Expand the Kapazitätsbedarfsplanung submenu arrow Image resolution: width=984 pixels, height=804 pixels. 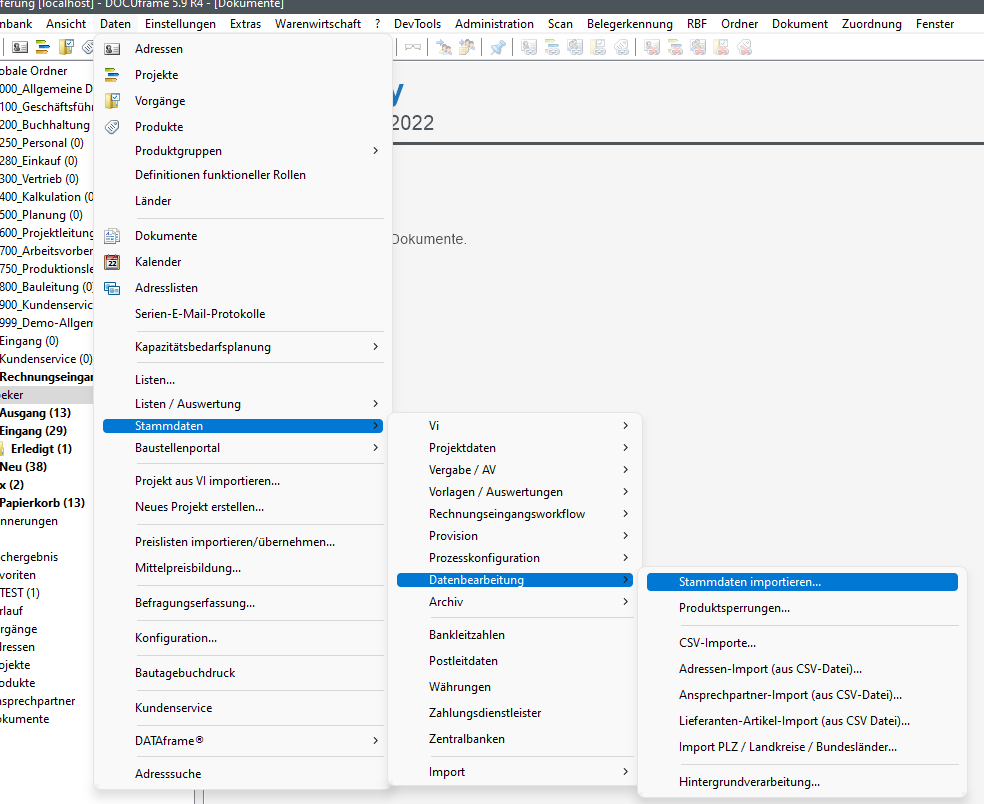click(x=375, y=346)
